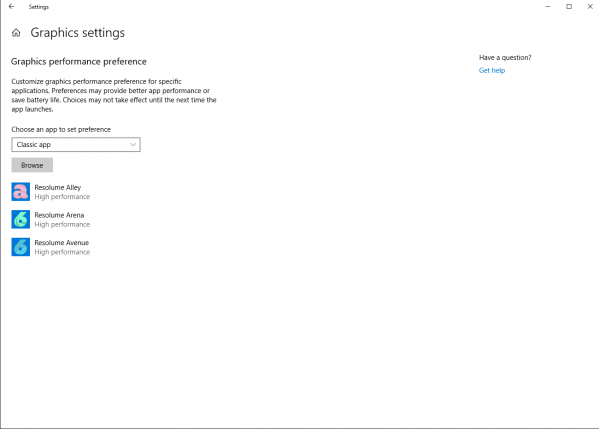The width and height of the screenshot is (599, 429).
Task: Click High performance under Resolume Alley
Action: 62,197
